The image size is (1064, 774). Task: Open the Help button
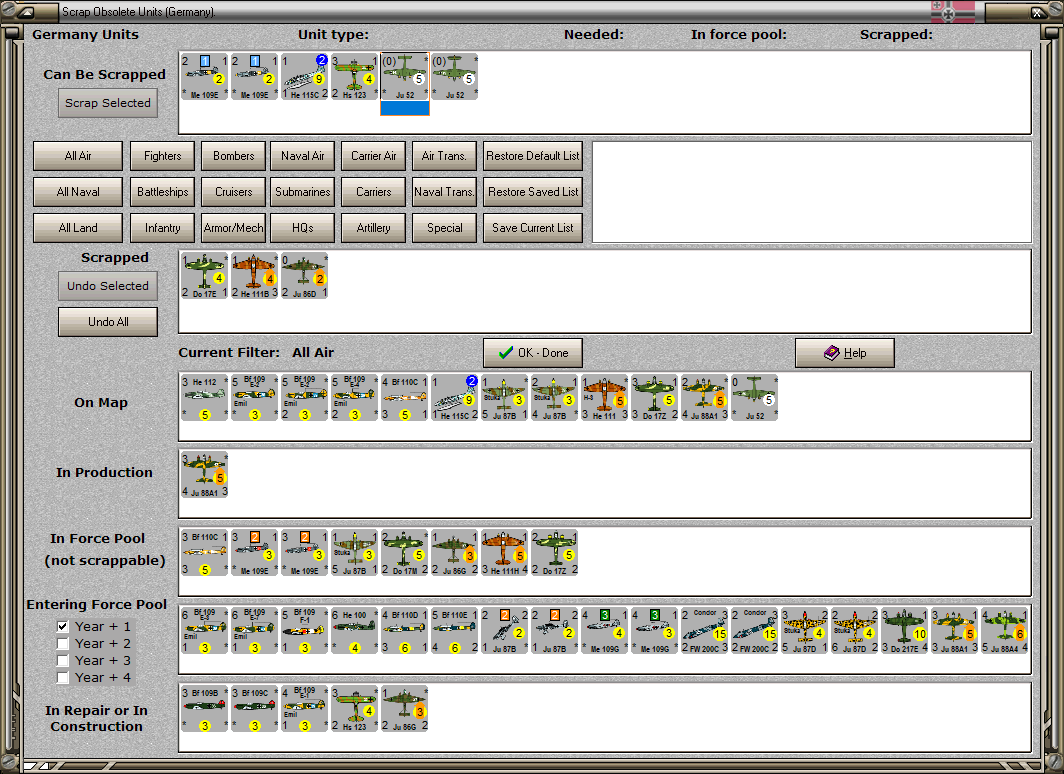845,353
